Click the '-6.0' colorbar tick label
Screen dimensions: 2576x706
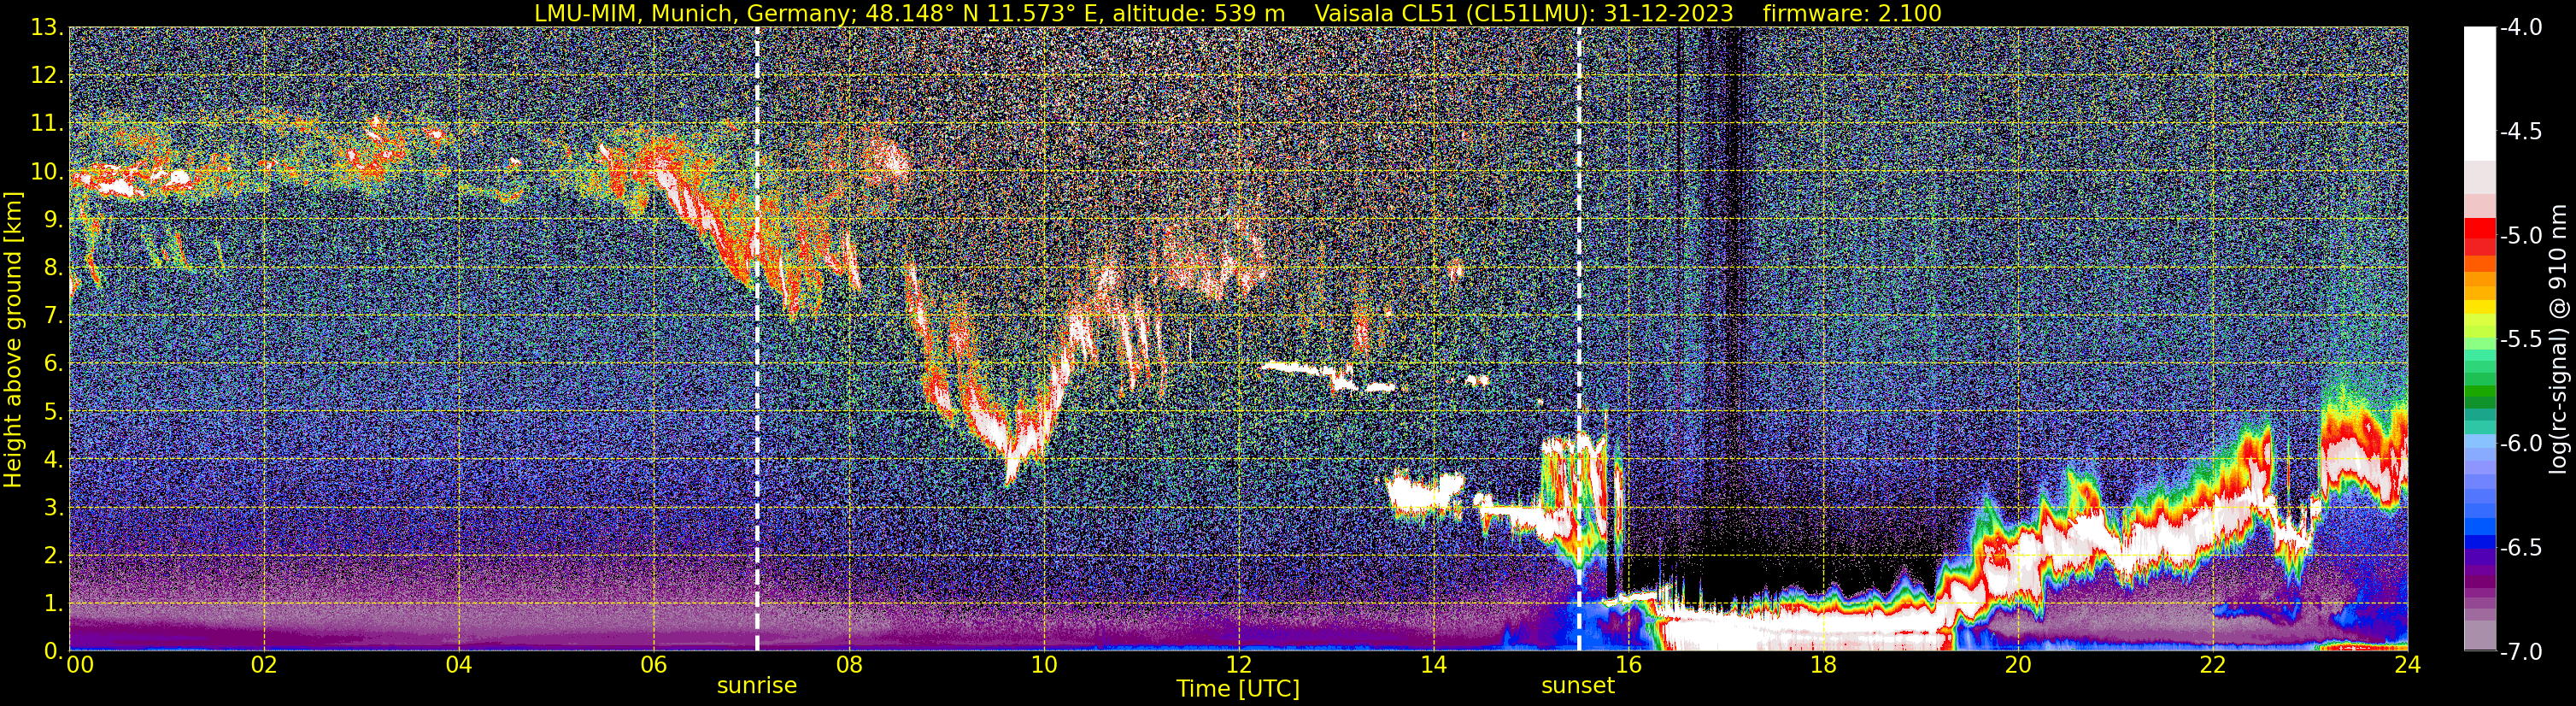tap(2520, 443)
